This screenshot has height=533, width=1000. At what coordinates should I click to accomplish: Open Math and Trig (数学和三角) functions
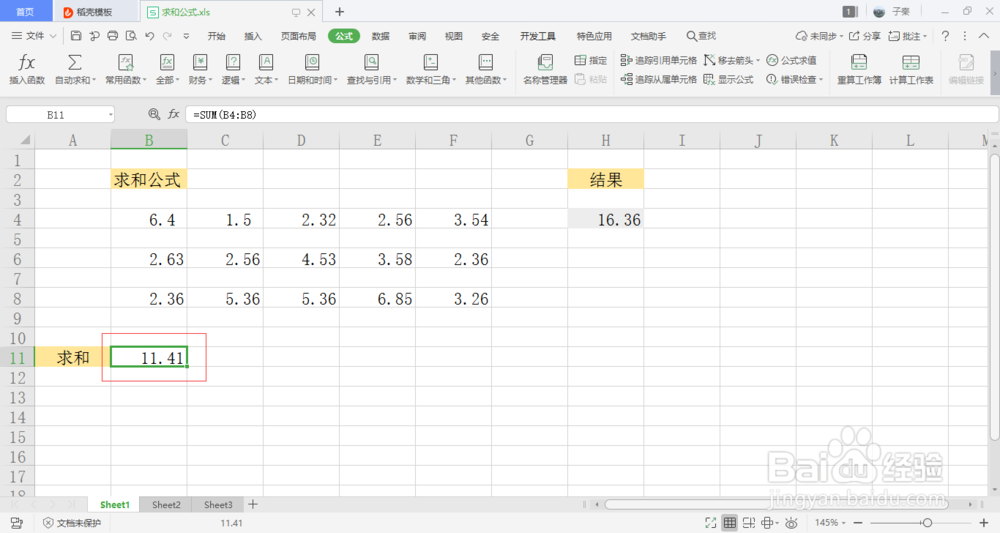(430, 69)
